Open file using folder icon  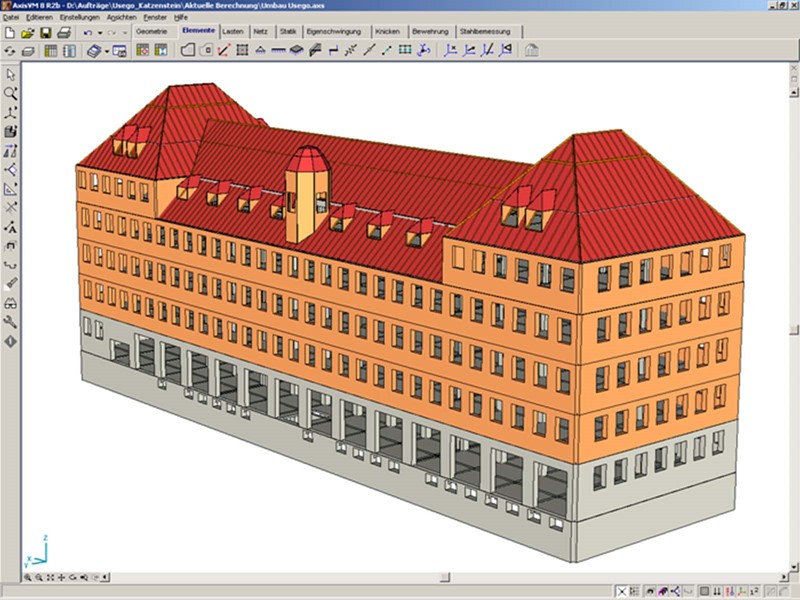28,33
